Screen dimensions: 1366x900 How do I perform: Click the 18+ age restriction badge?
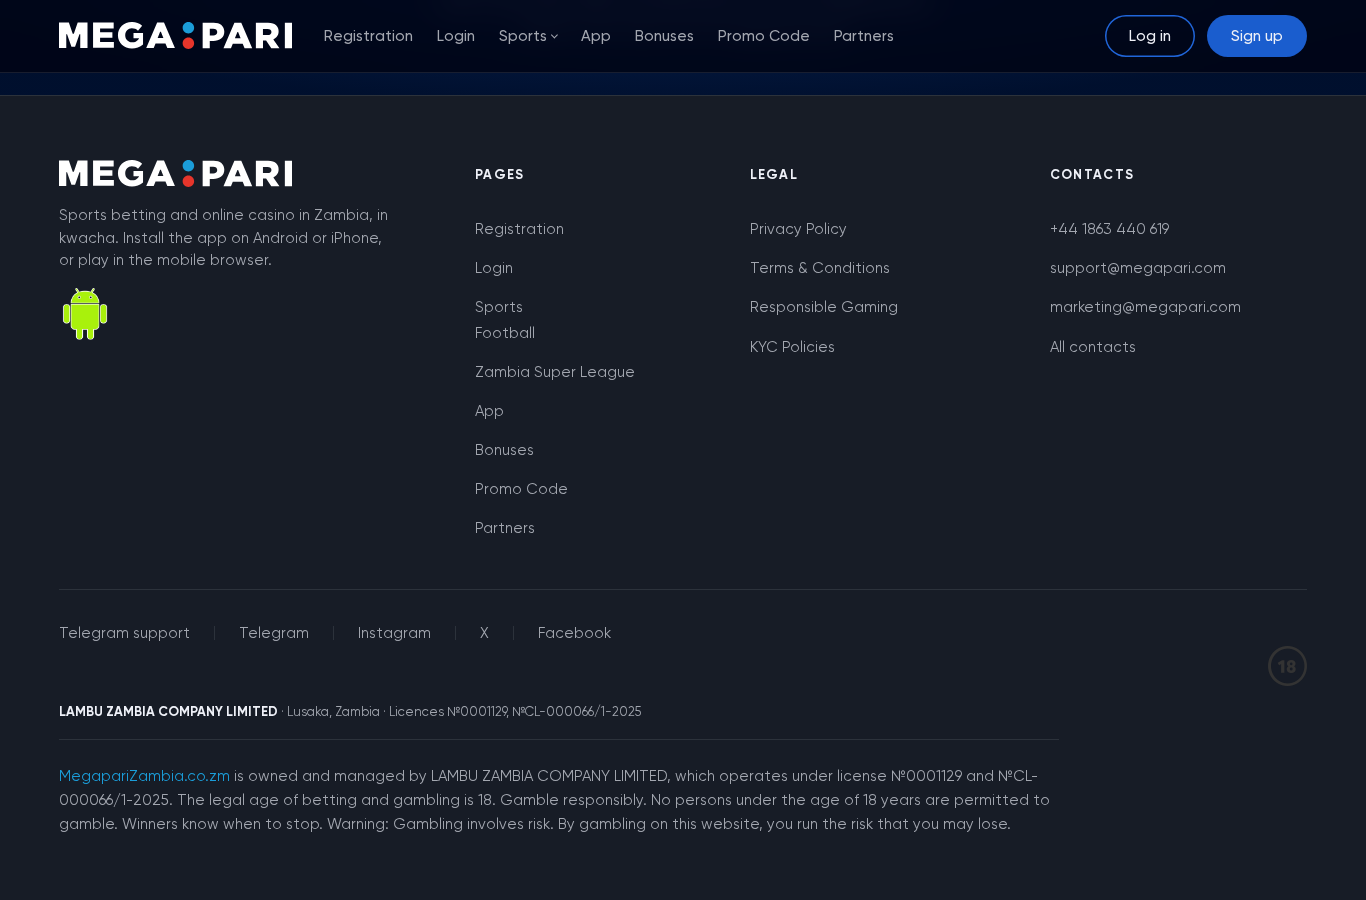point(1287,666)
